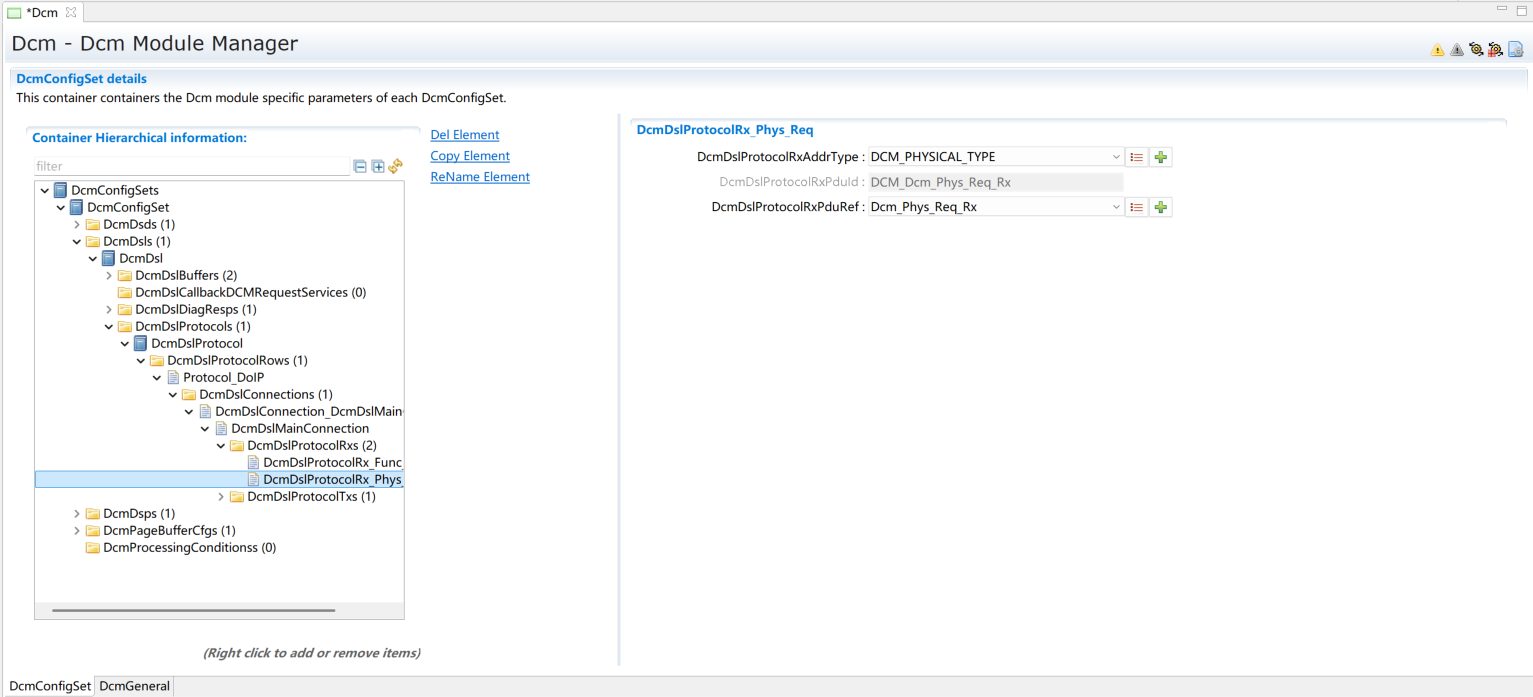Click the document with gear icon
The image size is (1533, 697).
[1515, 50]
